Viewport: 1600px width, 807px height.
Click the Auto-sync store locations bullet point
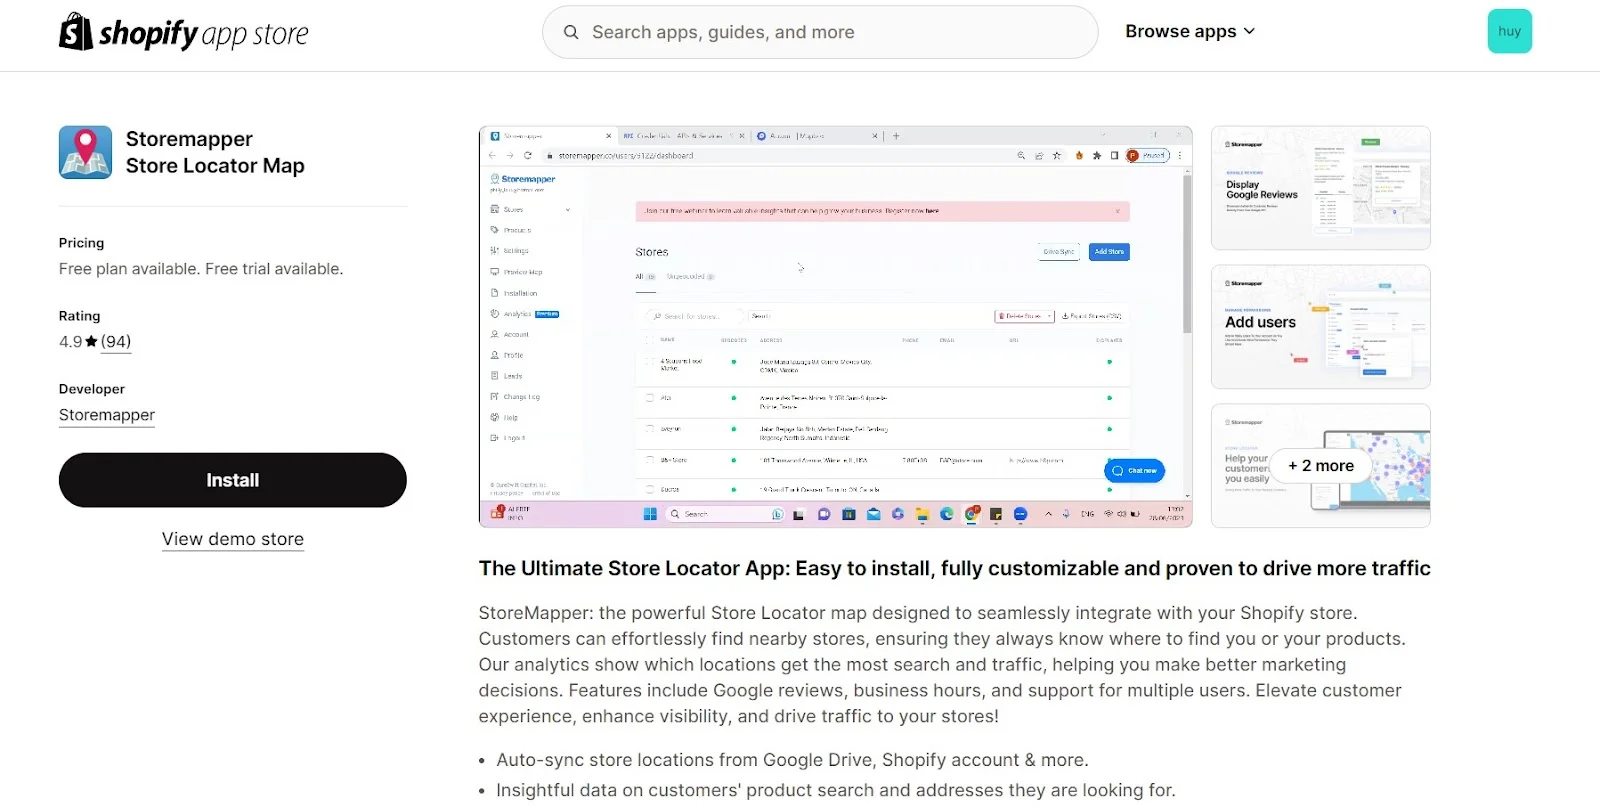[x=792, y=760]
